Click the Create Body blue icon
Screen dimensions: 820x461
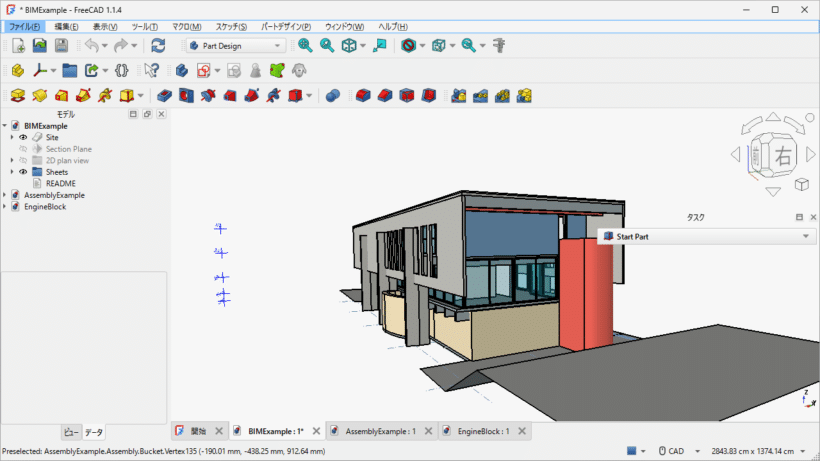(181, 71)
